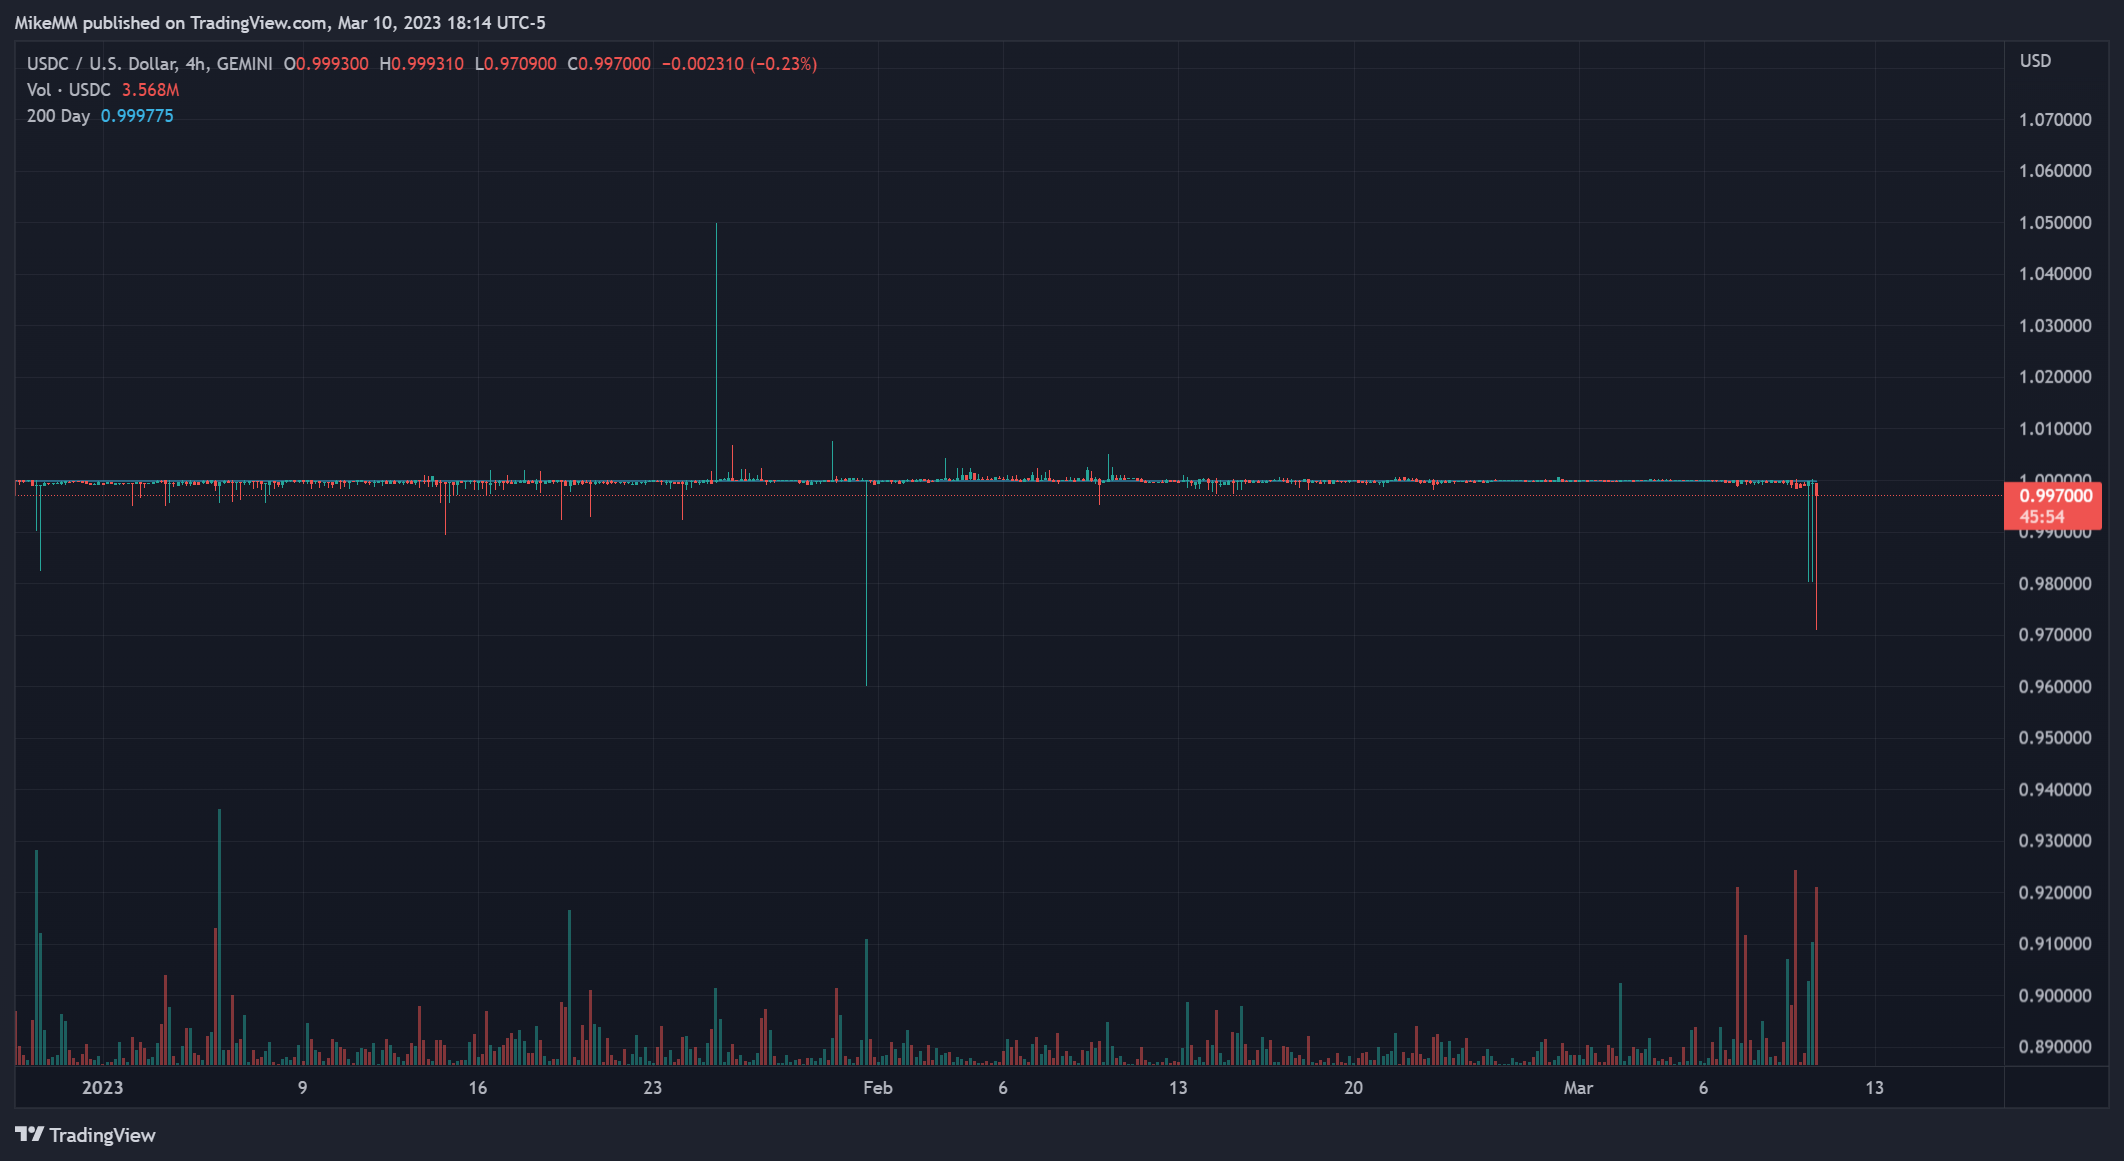Viewport: 2124px width, 1161px height.
Task: Click the USD currency label on price axis
Action: pos(2035,61)
